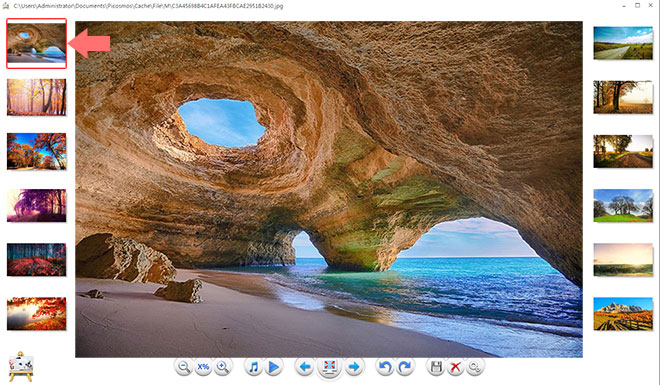
Task: Click the X% zoom percentage button
Action: [203, 367]
